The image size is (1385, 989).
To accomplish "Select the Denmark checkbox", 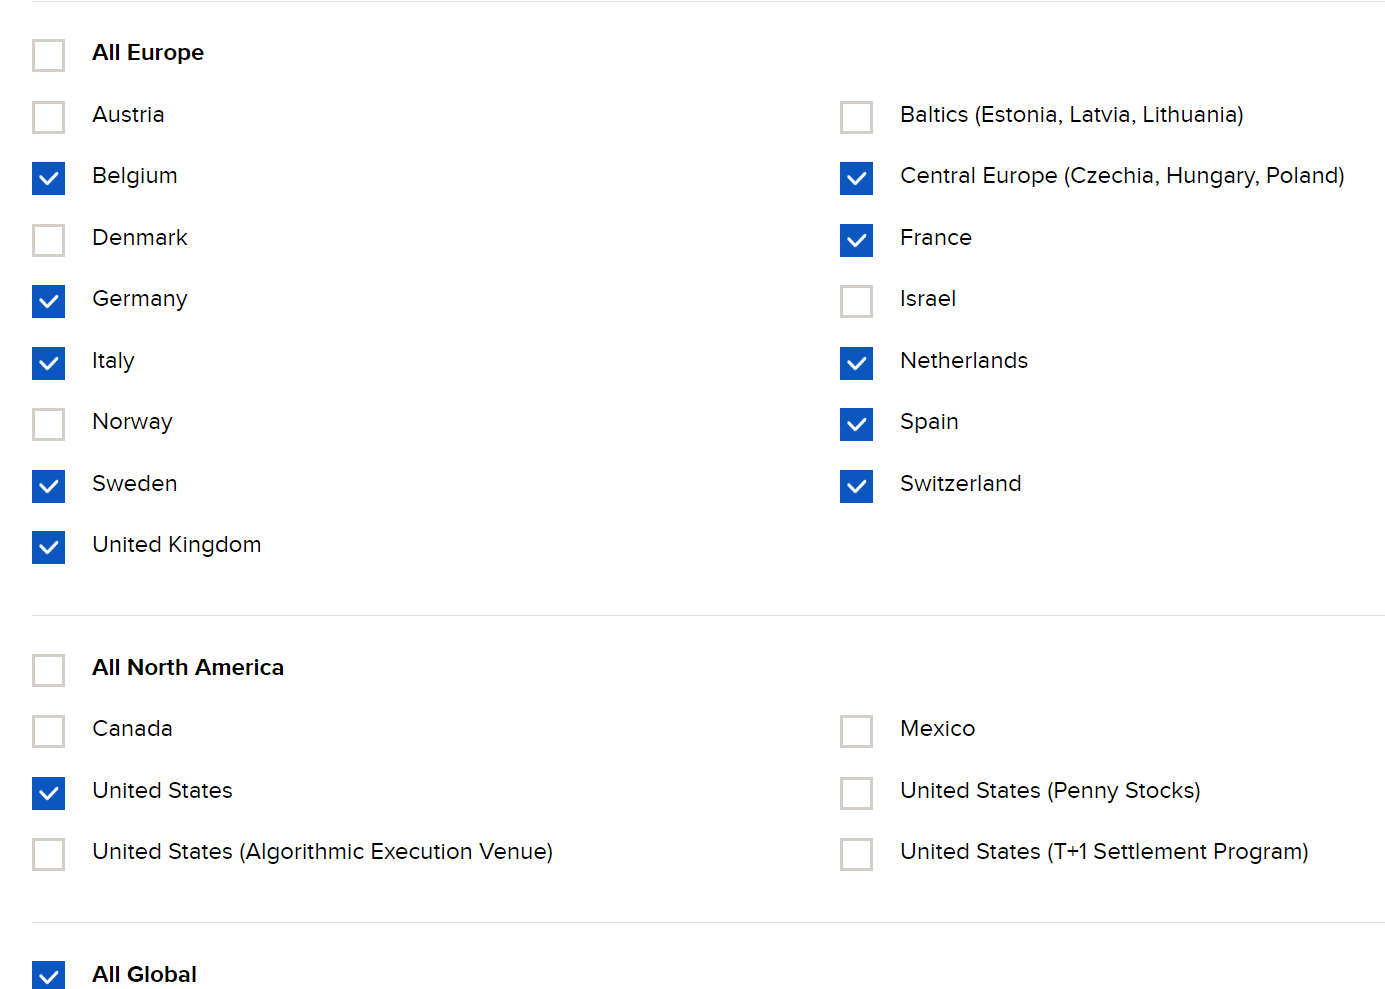I will tap(48, 240).
